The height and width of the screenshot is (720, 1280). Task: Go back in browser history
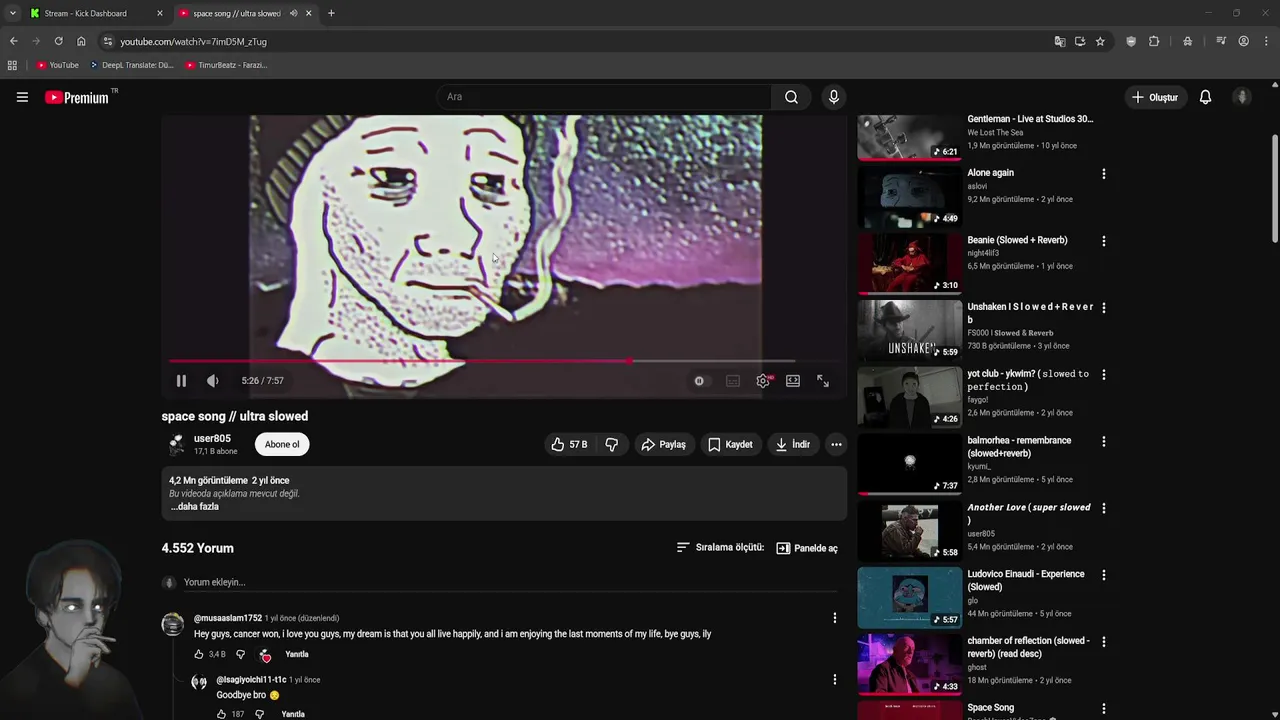(x=13, y=41)
